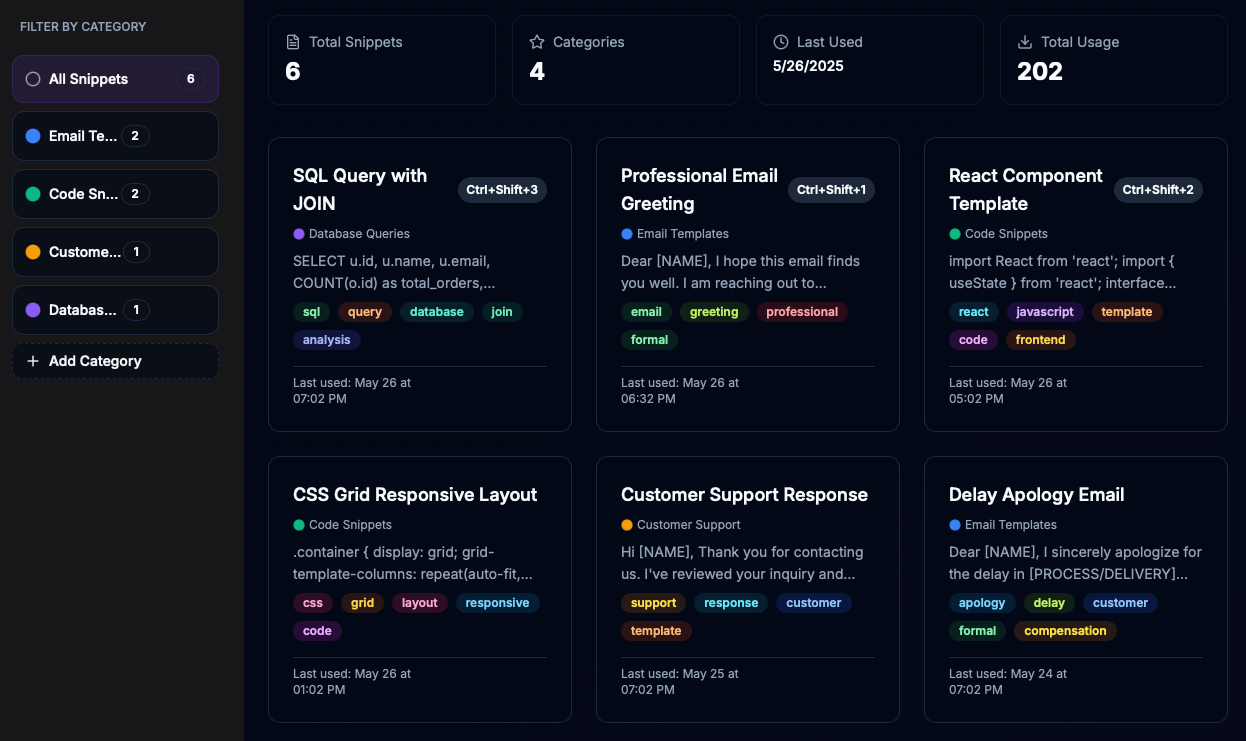Click the Ctrl+Shift+2 shortcut badge

coord(1158,189)
